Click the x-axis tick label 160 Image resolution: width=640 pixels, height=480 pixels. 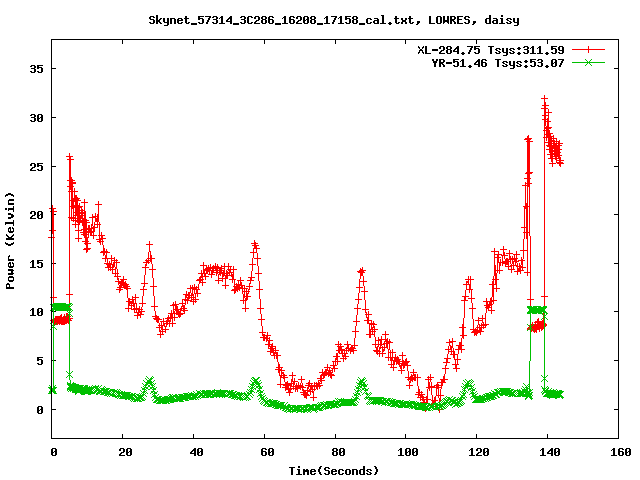tap(621, 452)
